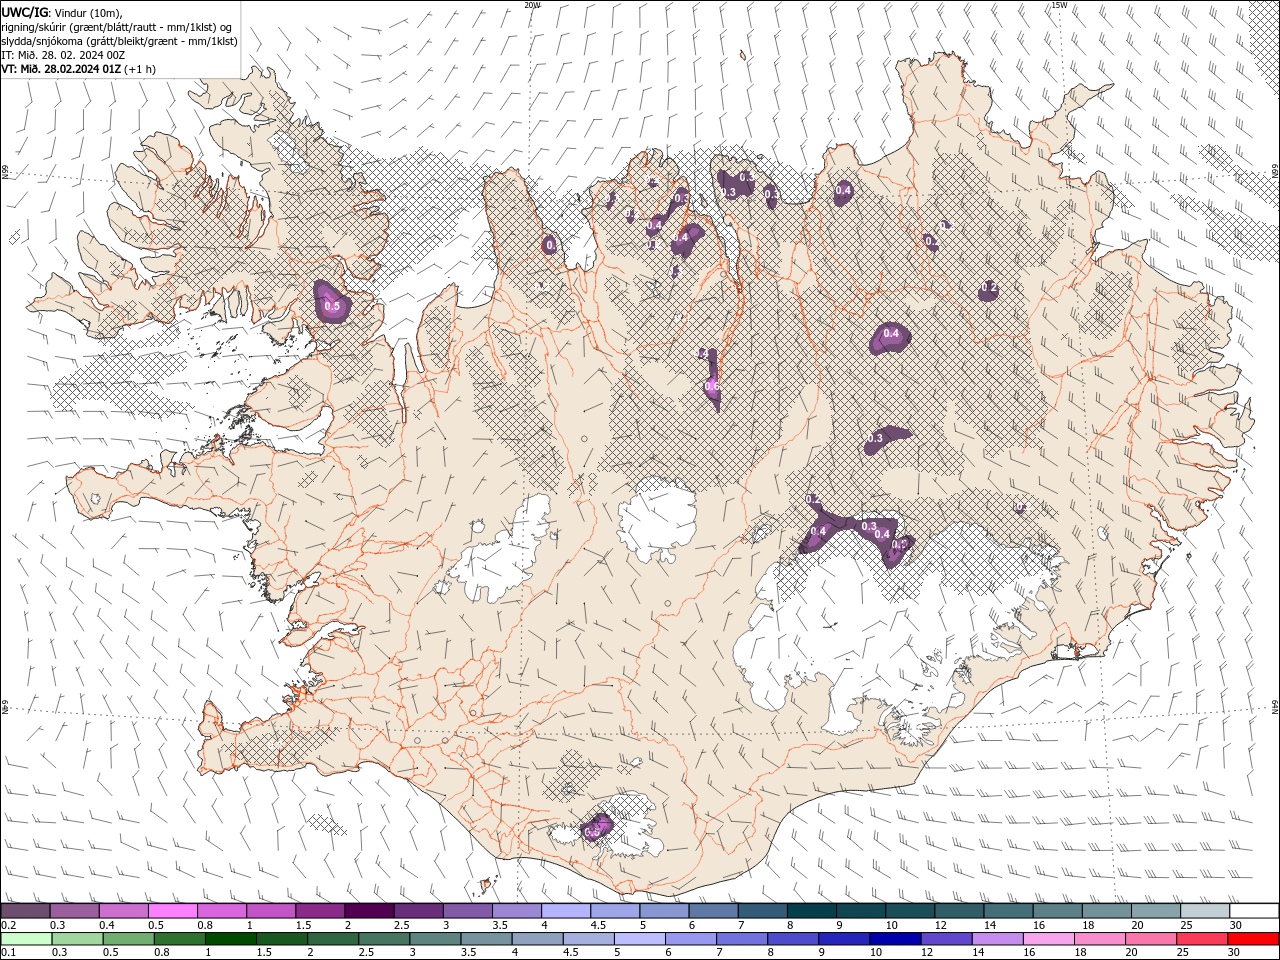Viewport: 1280px width, 960px height.
Task: Pick the dark teal 8 snow scale swatch
Action: pos(810,911)
